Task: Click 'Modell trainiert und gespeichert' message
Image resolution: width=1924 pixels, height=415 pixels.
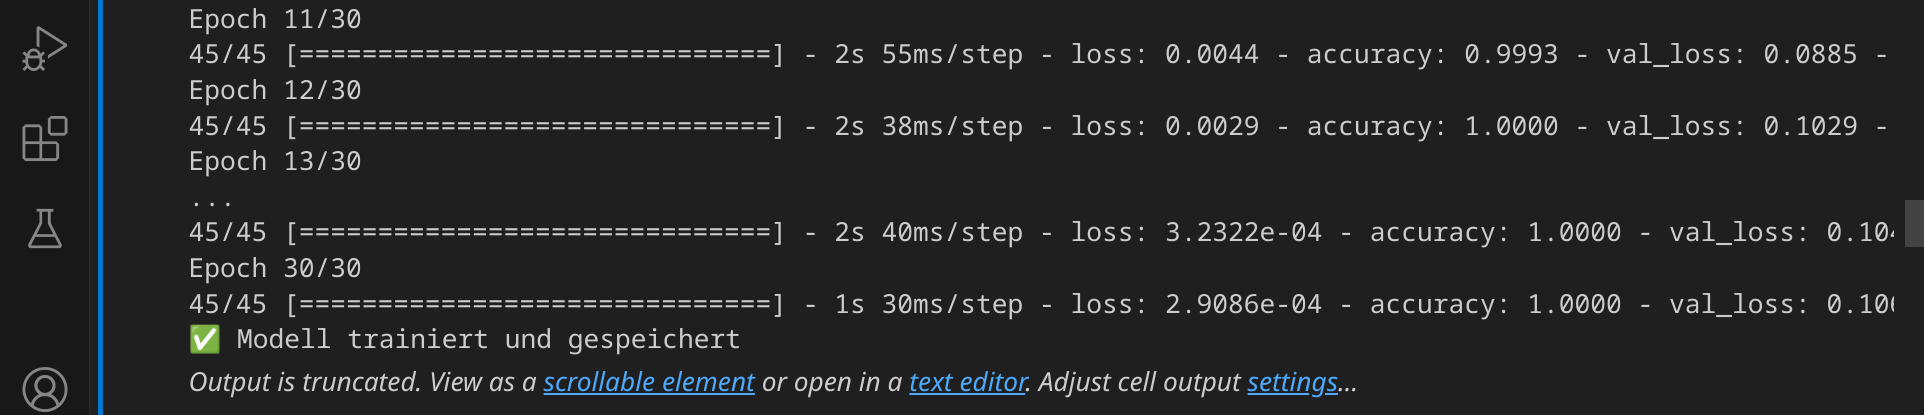Action: pyautogui.click(x=488, y=340)
